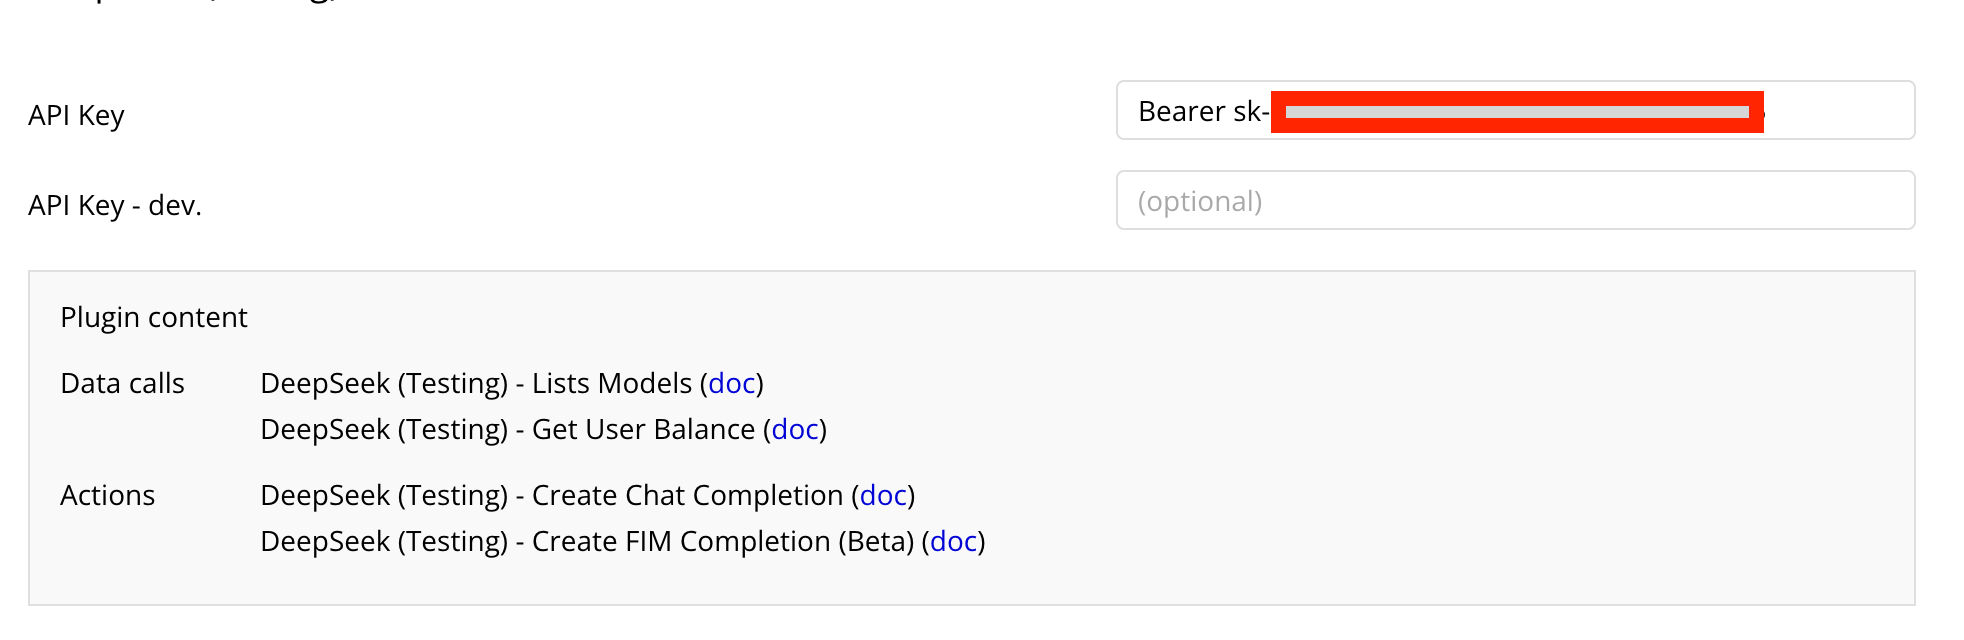
Task: Click the "API Key" label
Action: pyautogui.click(x=76, y=116)
